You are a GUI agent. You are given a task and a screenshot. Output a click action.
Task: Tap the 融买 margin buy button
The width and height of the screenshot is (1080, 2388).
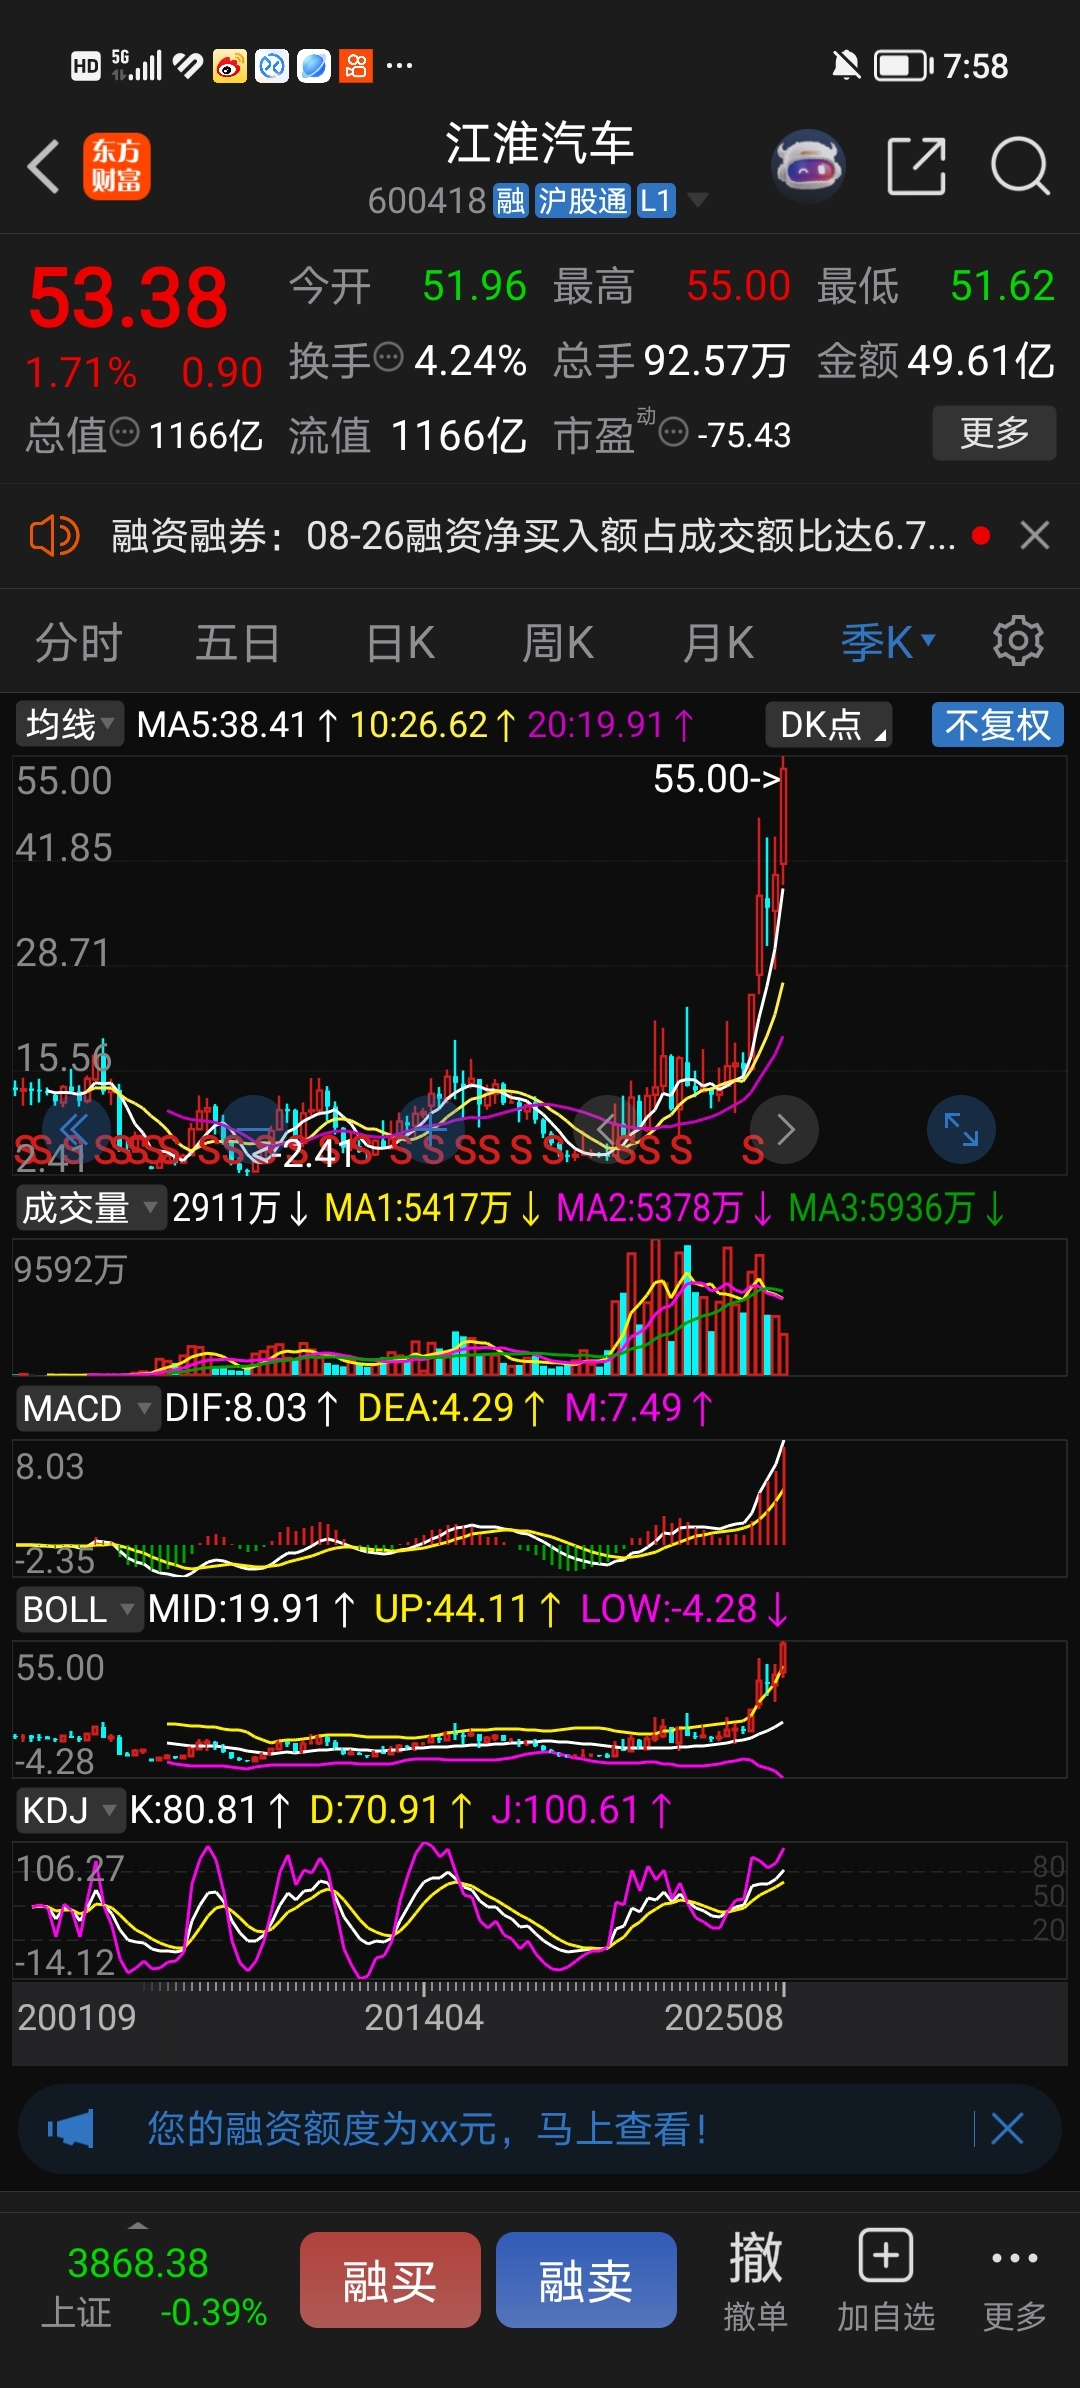tap(390, 2280)
